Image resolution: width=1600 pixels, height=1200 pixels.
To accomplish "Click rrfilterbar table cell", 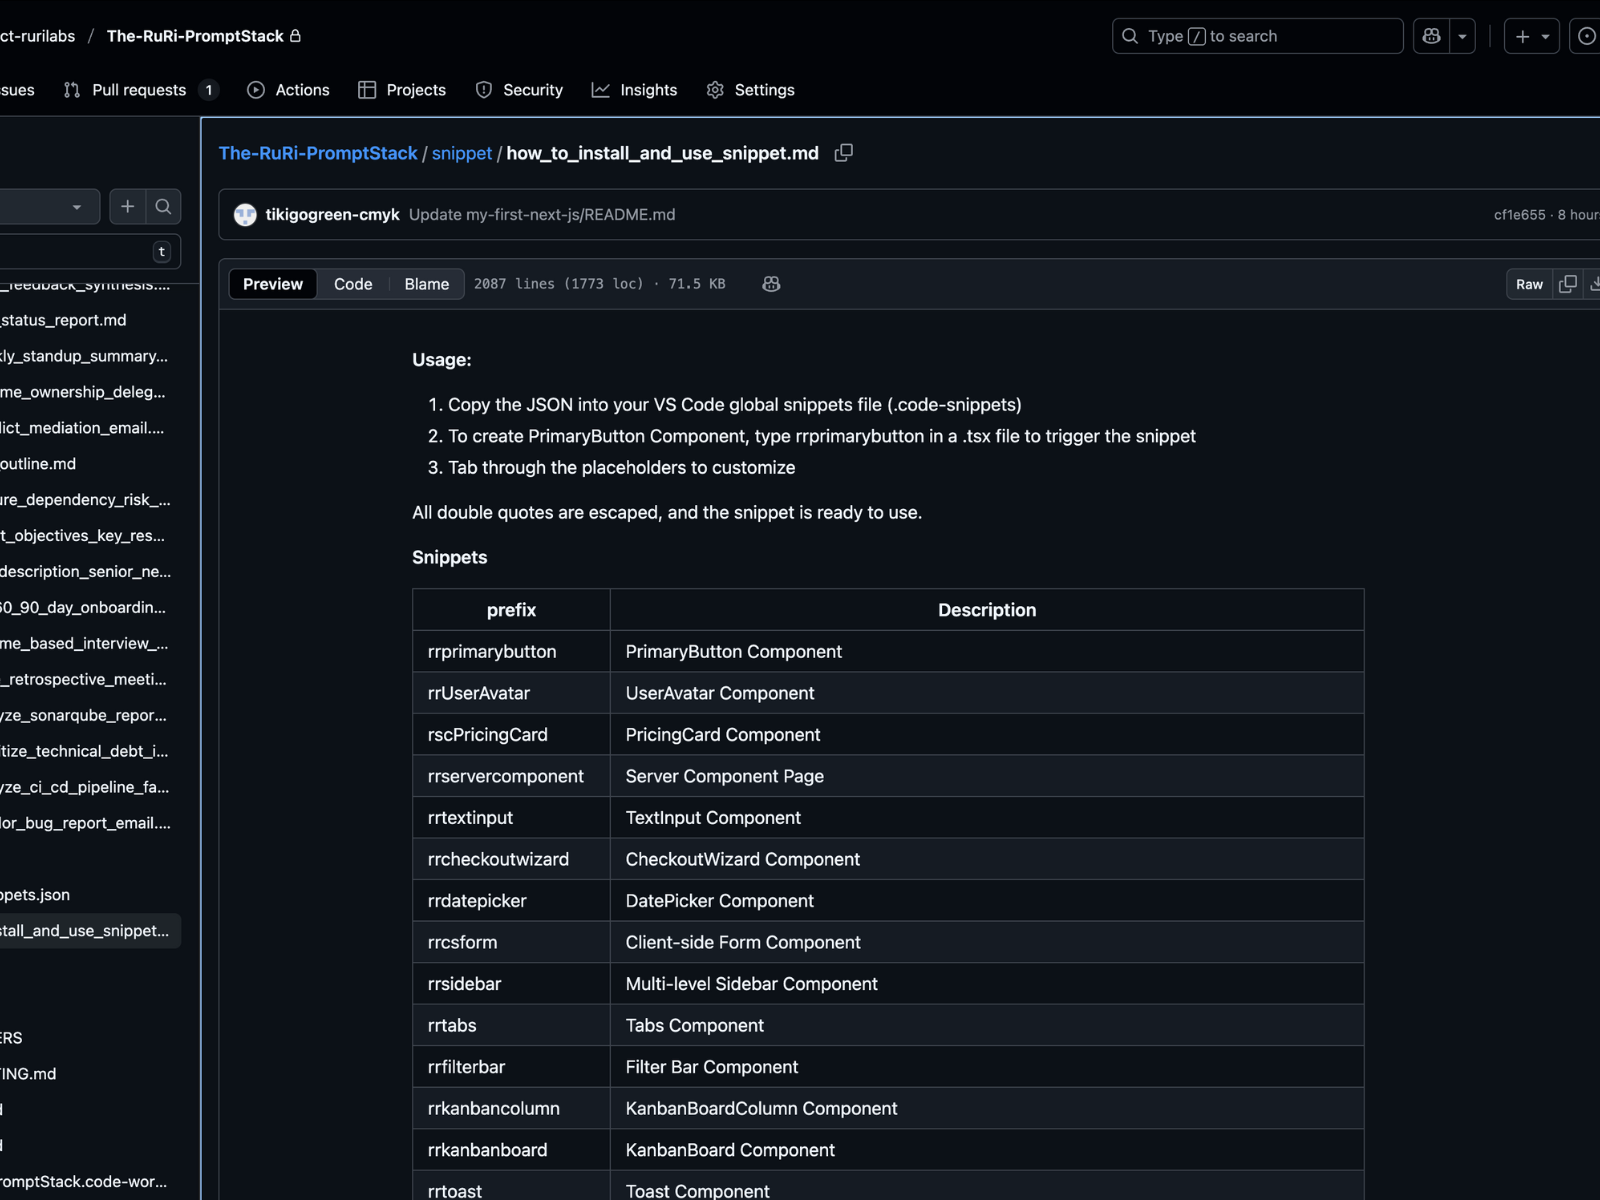I will click(x=511, y=1067).
